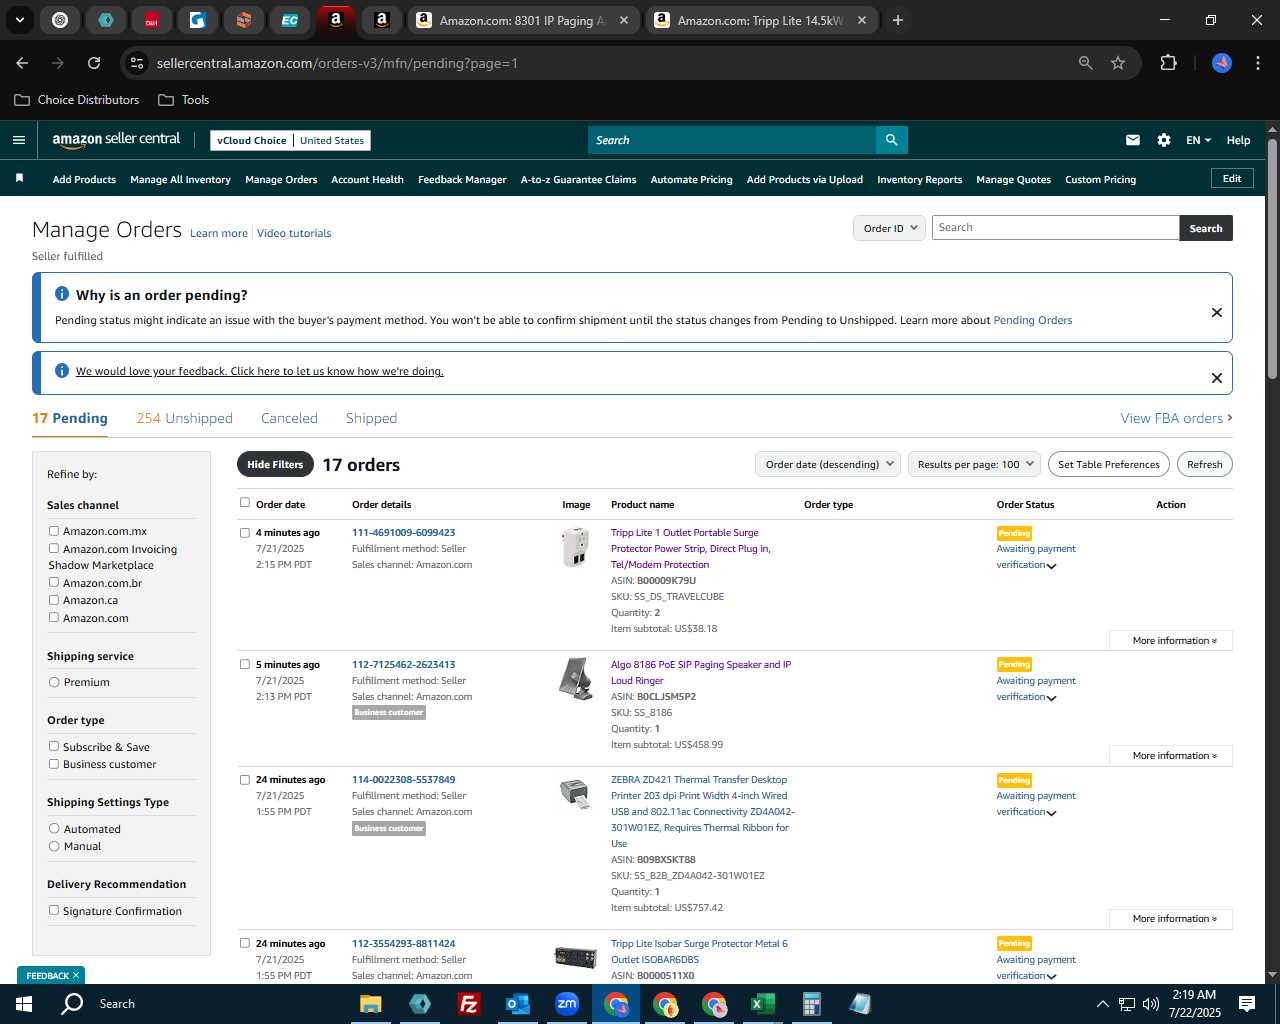Open the mail messages icon
Viewport: 1280px width, 1024px height.
tap(1133, 140)
